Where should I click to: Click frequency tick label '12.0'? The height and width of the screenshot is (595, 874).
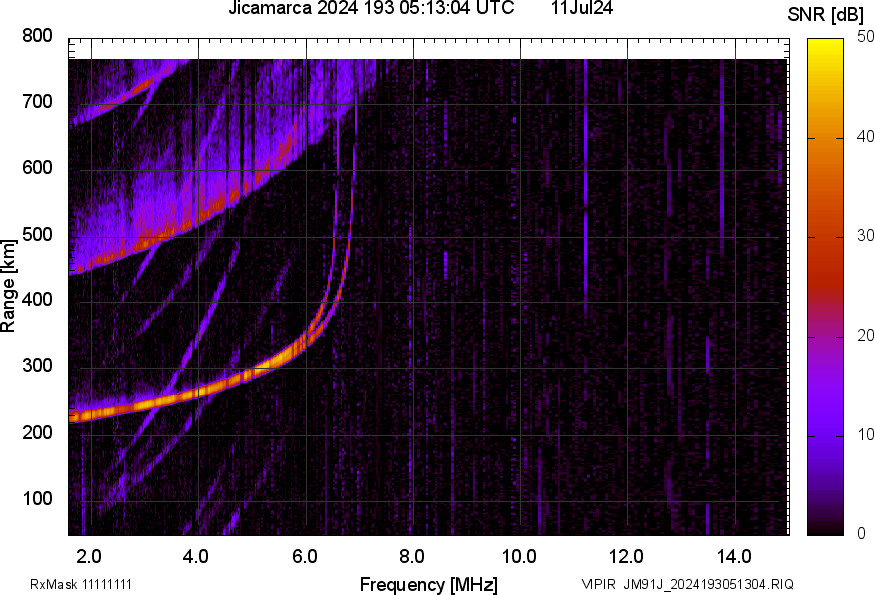click(x=626, y=557)
